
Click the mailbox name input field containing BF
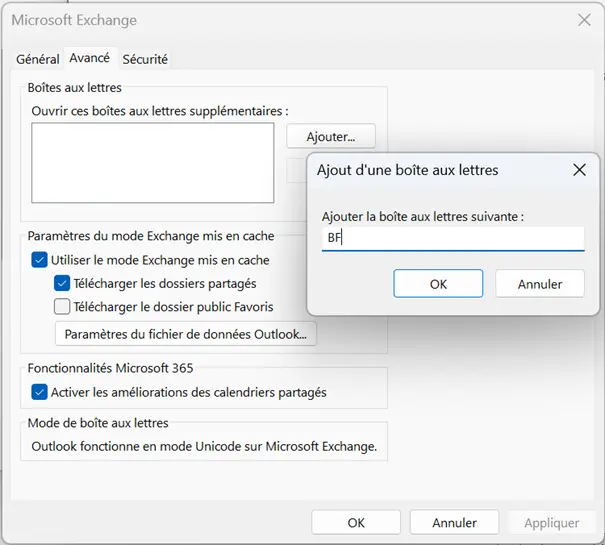[x=453, y=238]
